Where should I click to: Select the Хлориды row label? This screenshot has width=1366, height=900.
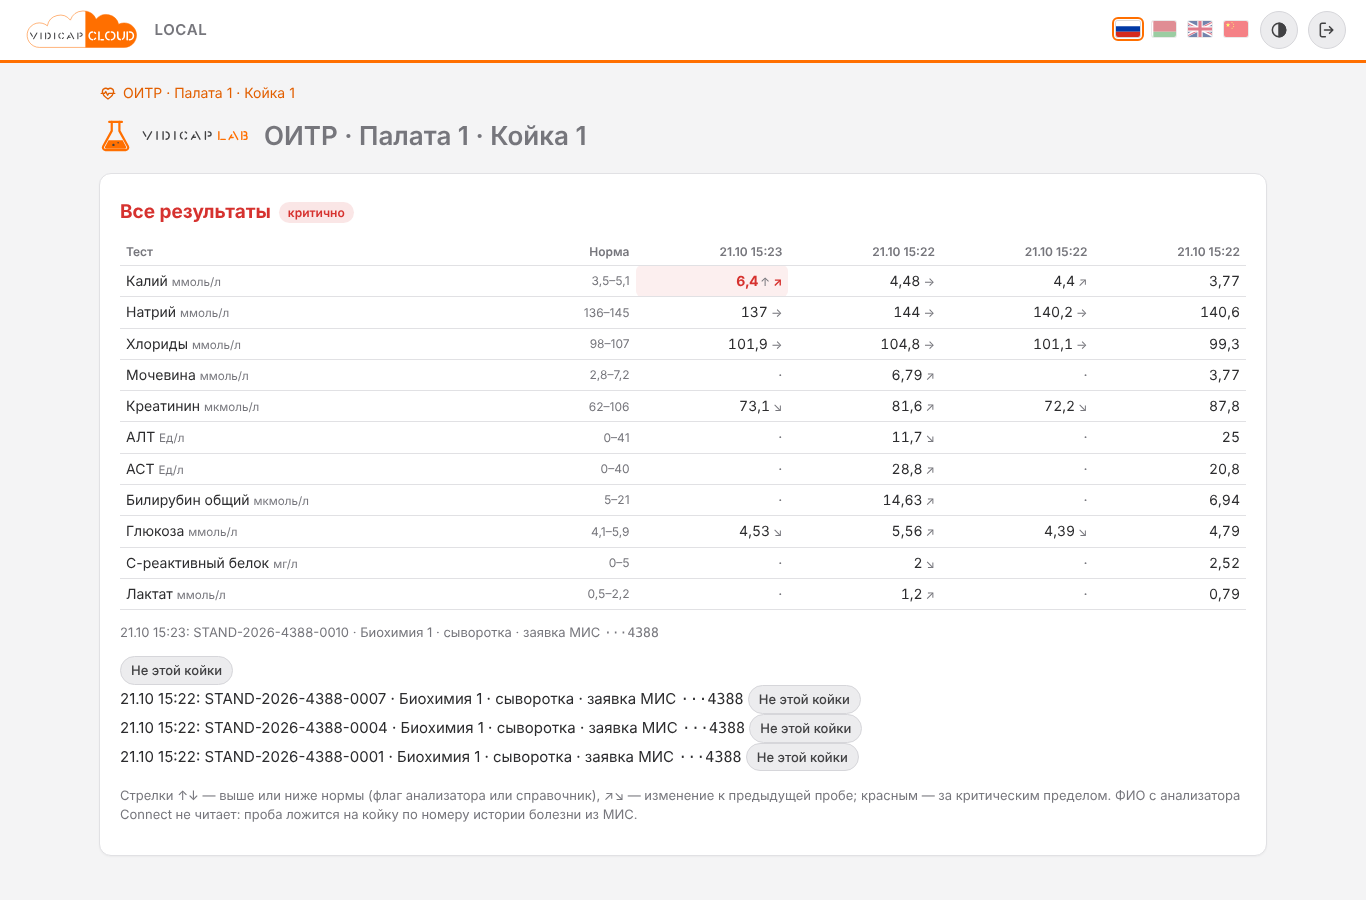[x=157, y=344]
